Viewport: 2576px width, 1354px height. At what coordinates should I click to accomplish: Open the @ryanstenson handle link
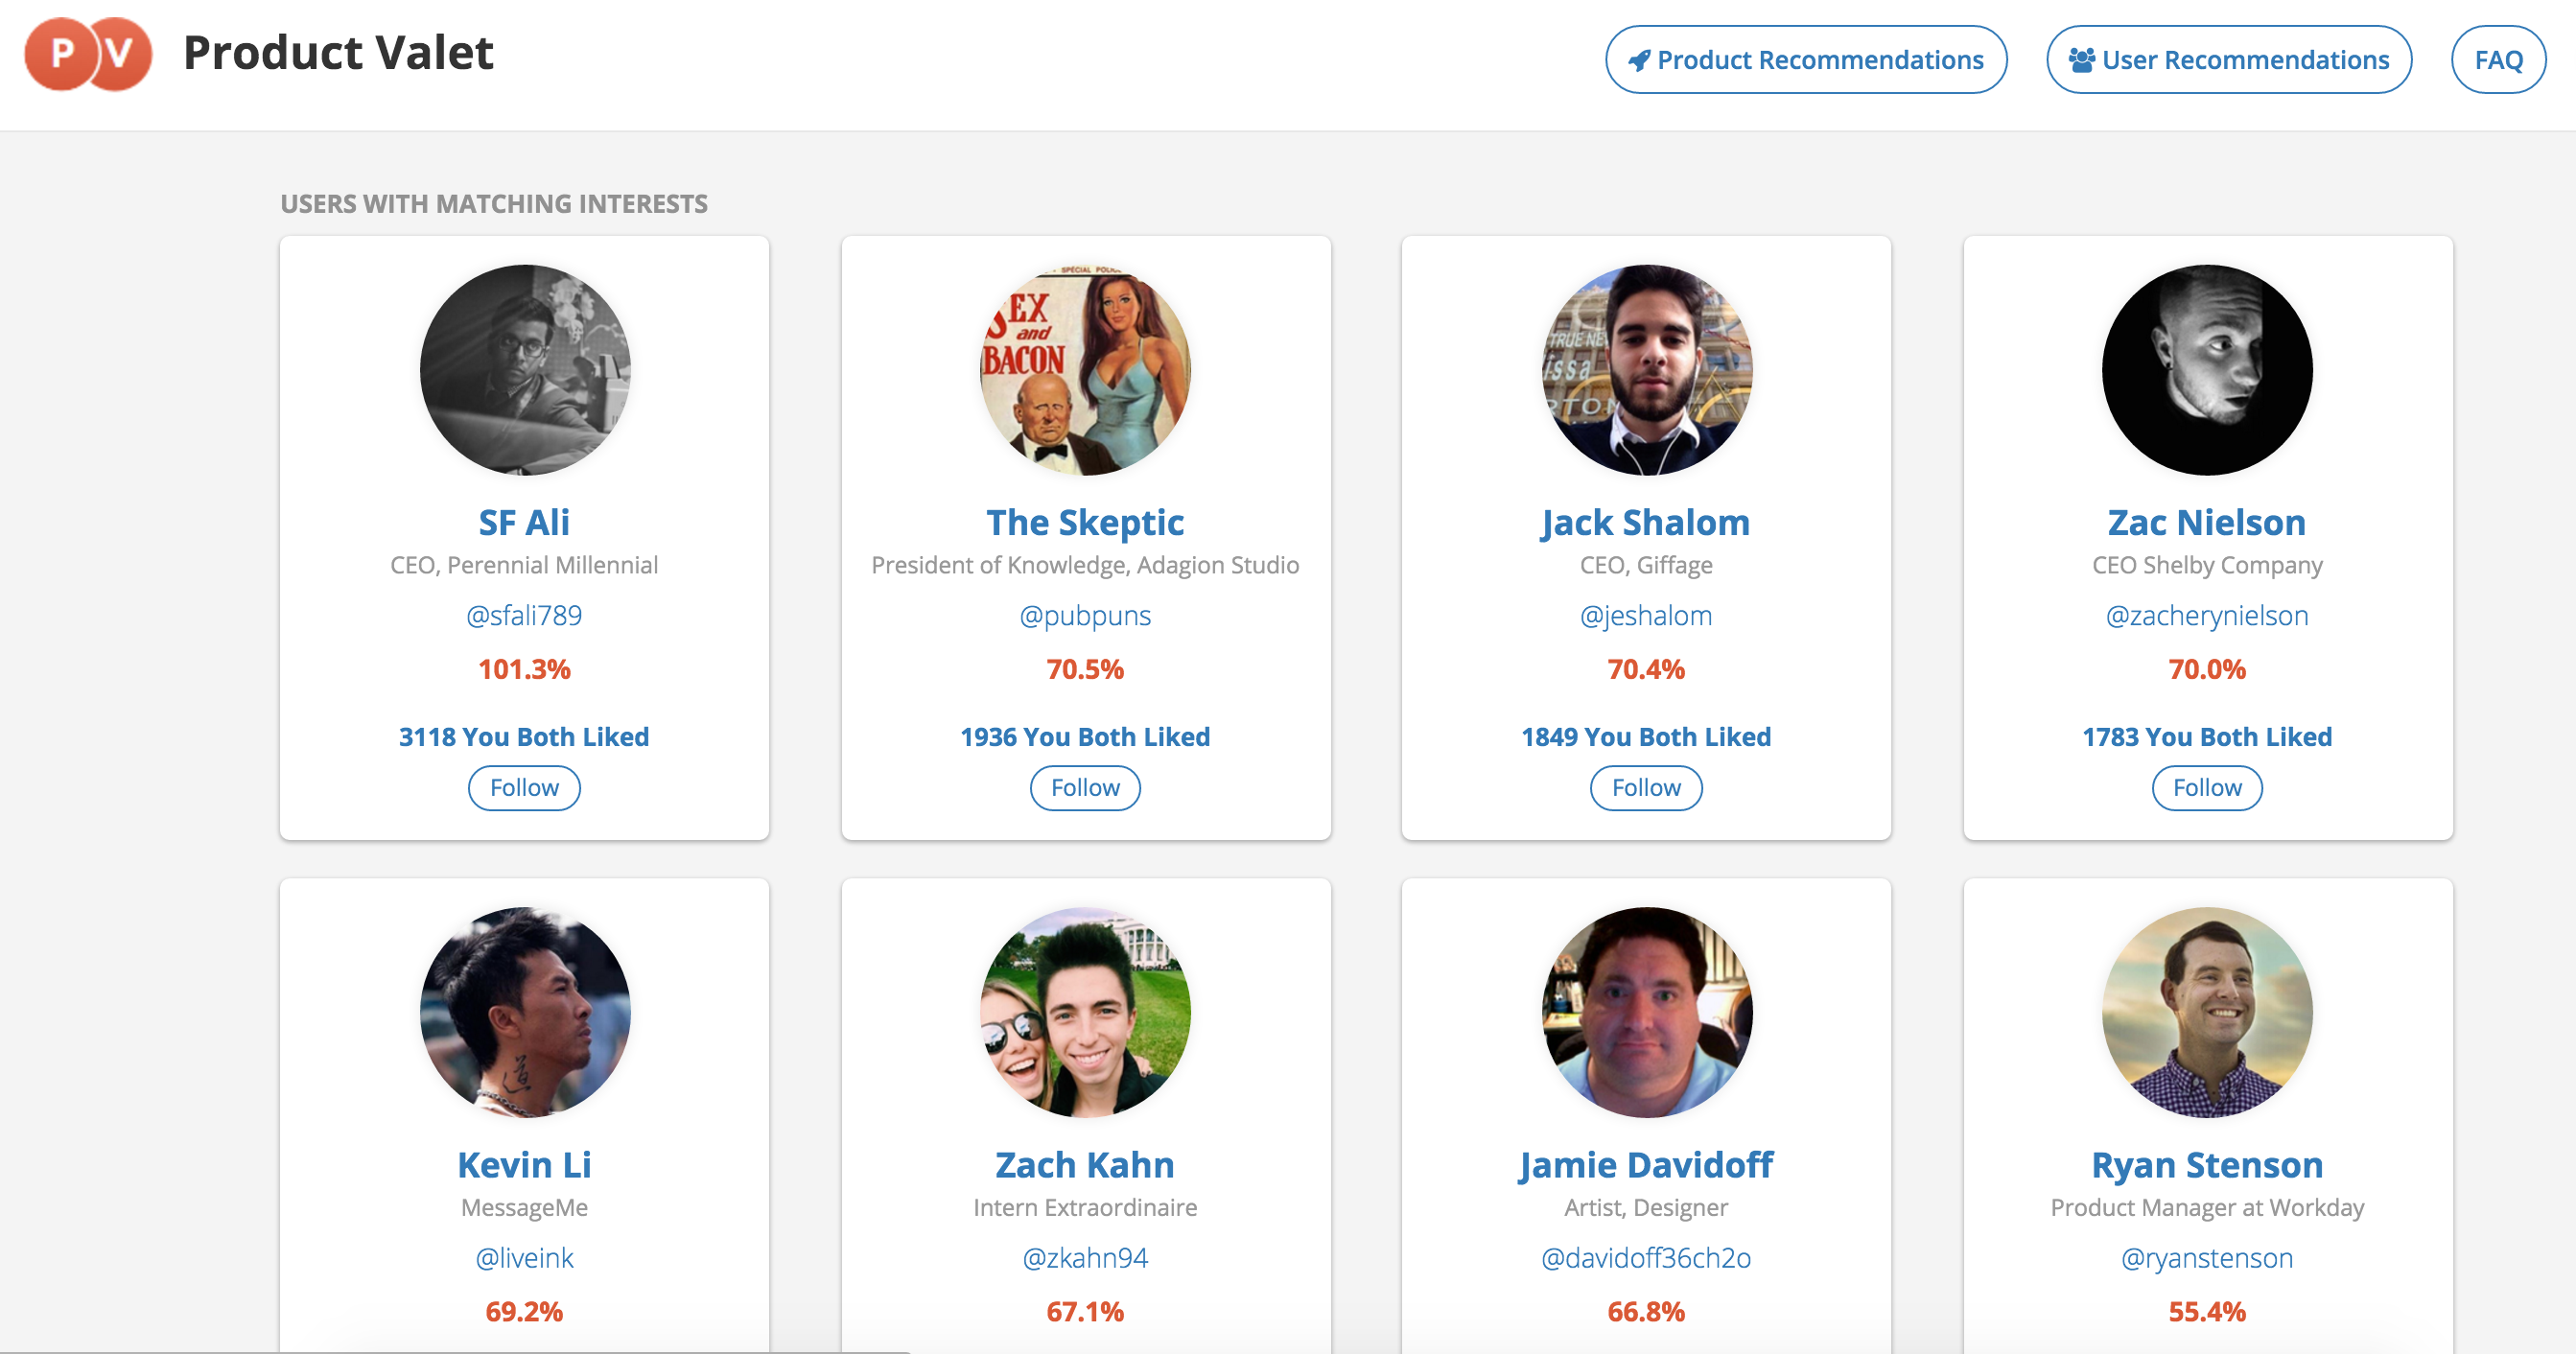[2207, 1258]
